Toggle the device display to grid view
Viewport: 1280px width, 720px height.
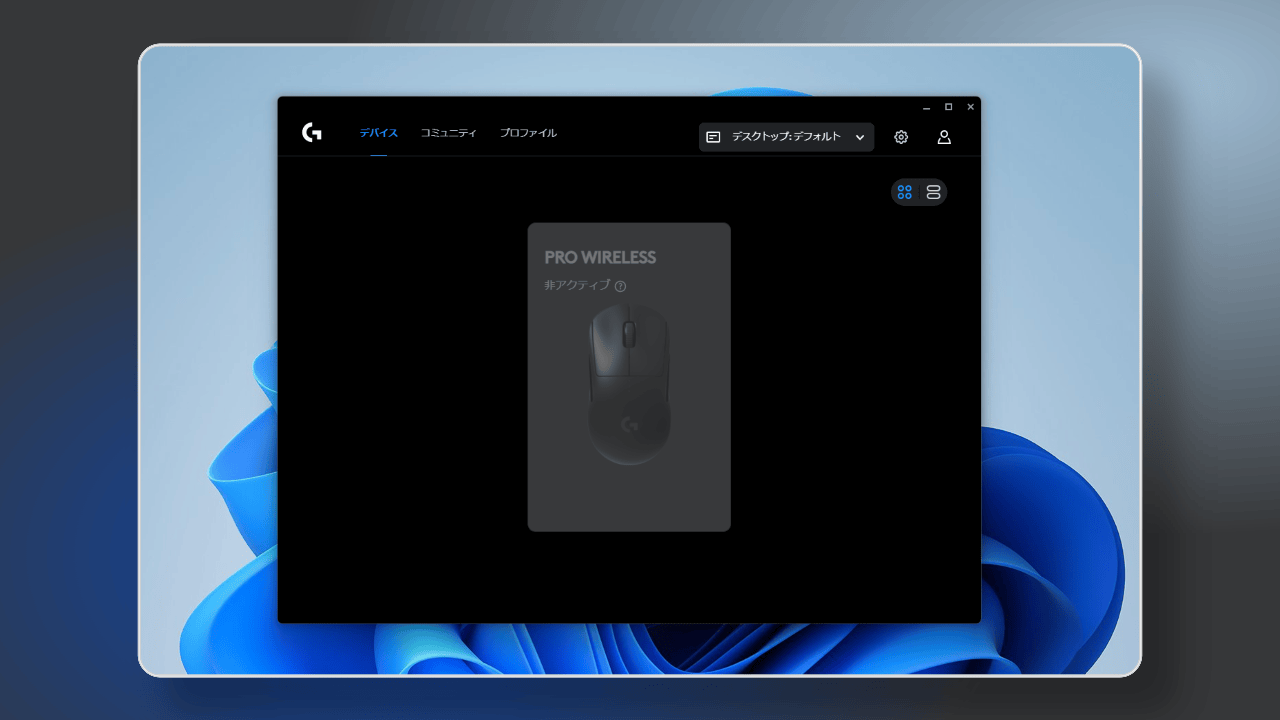(x=905, y=191)
